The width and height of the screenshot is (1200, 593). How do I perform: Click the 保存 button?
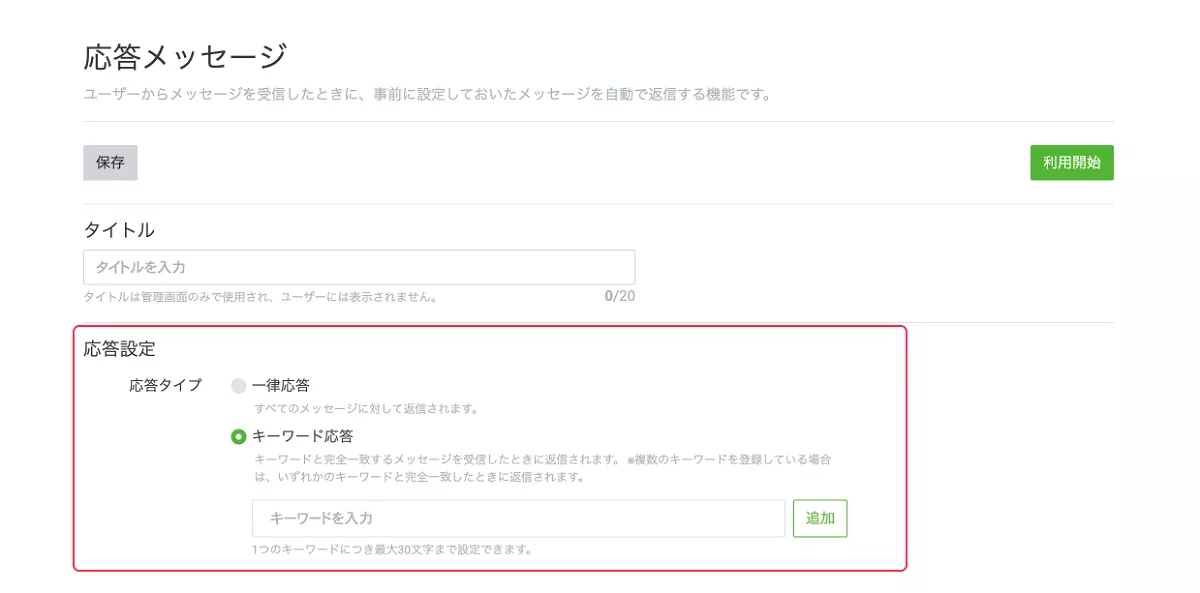(x=110, y=163)
